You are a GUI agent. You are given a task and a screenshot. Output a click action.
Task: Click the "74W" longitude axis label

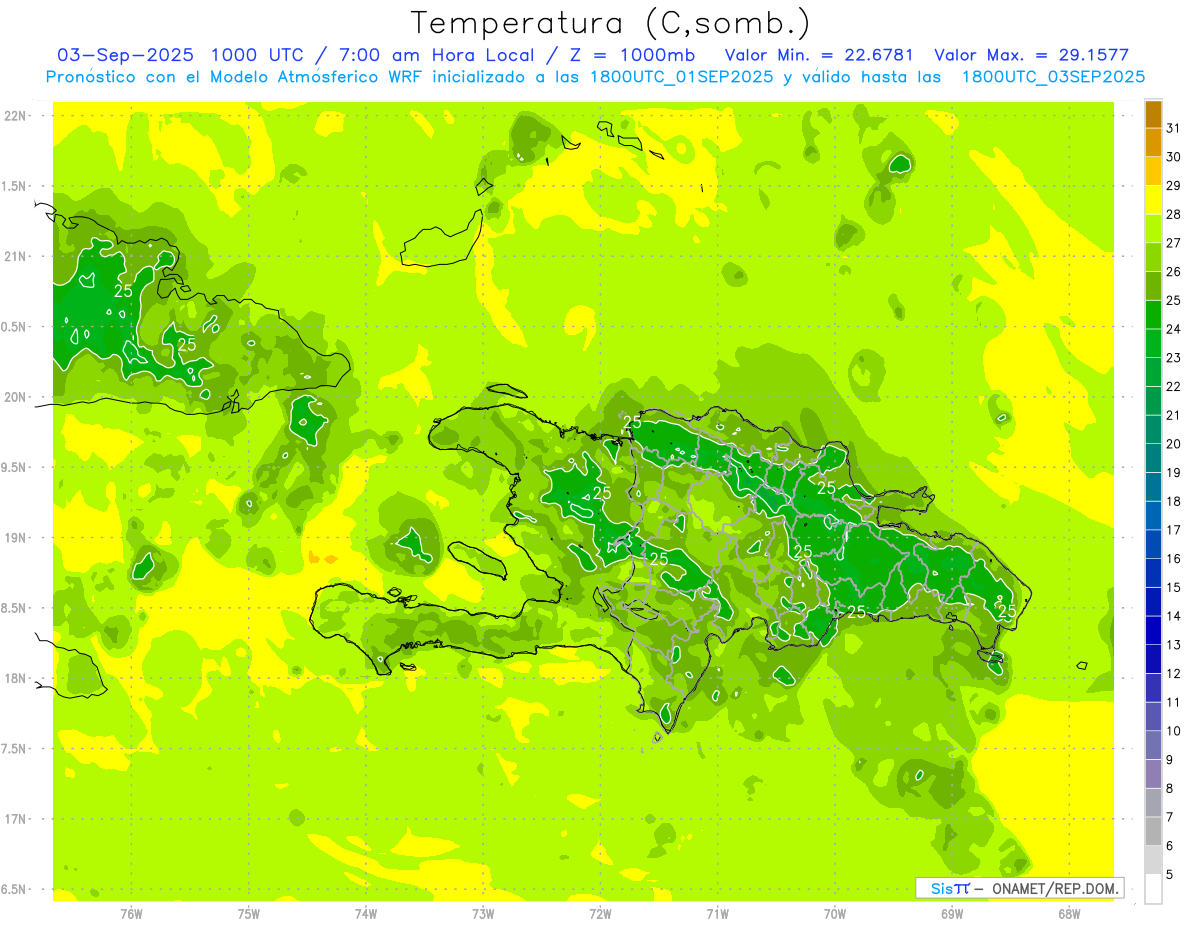click(x=366, y=914)
